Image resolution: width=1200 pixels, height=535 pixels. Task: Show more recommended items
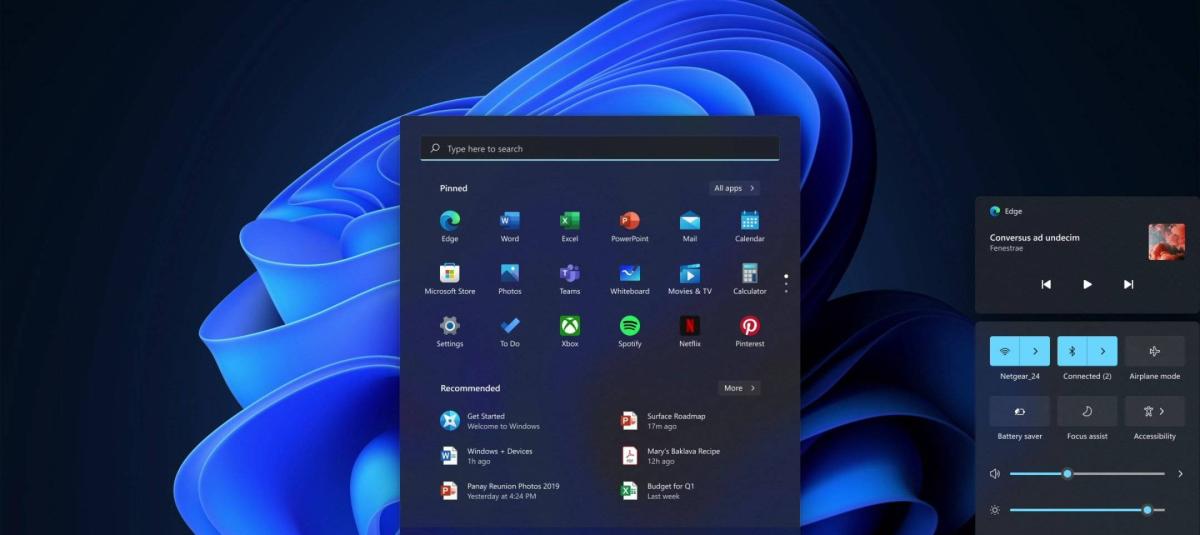coord(739,388)
